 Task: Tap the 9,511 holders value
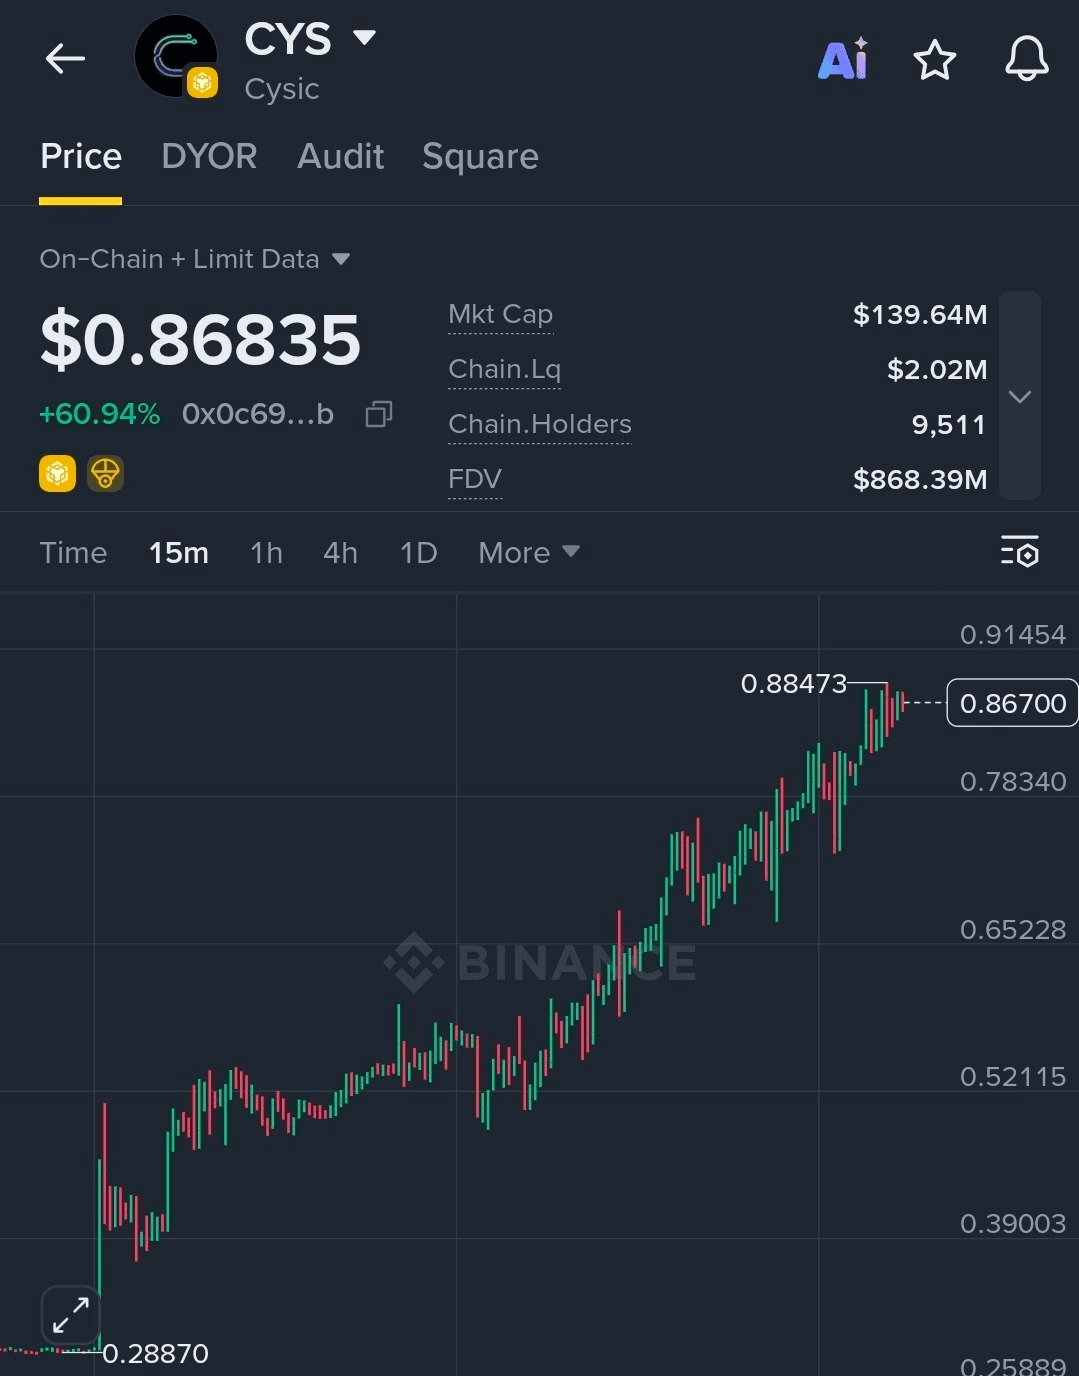[x=949, y=425]
